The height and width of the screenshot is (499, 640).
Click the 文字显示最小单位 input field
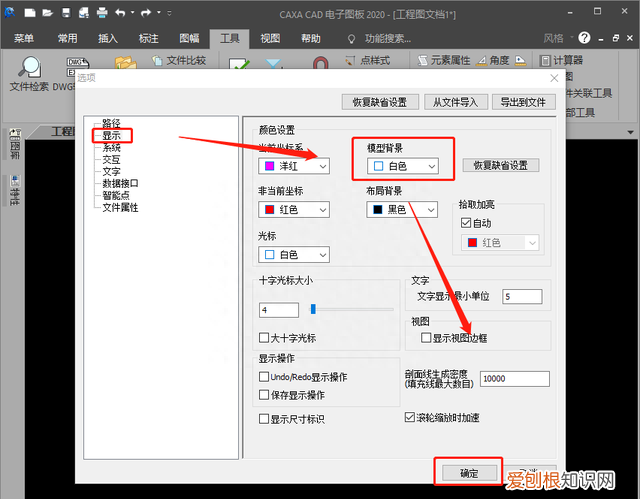[522, 297]
